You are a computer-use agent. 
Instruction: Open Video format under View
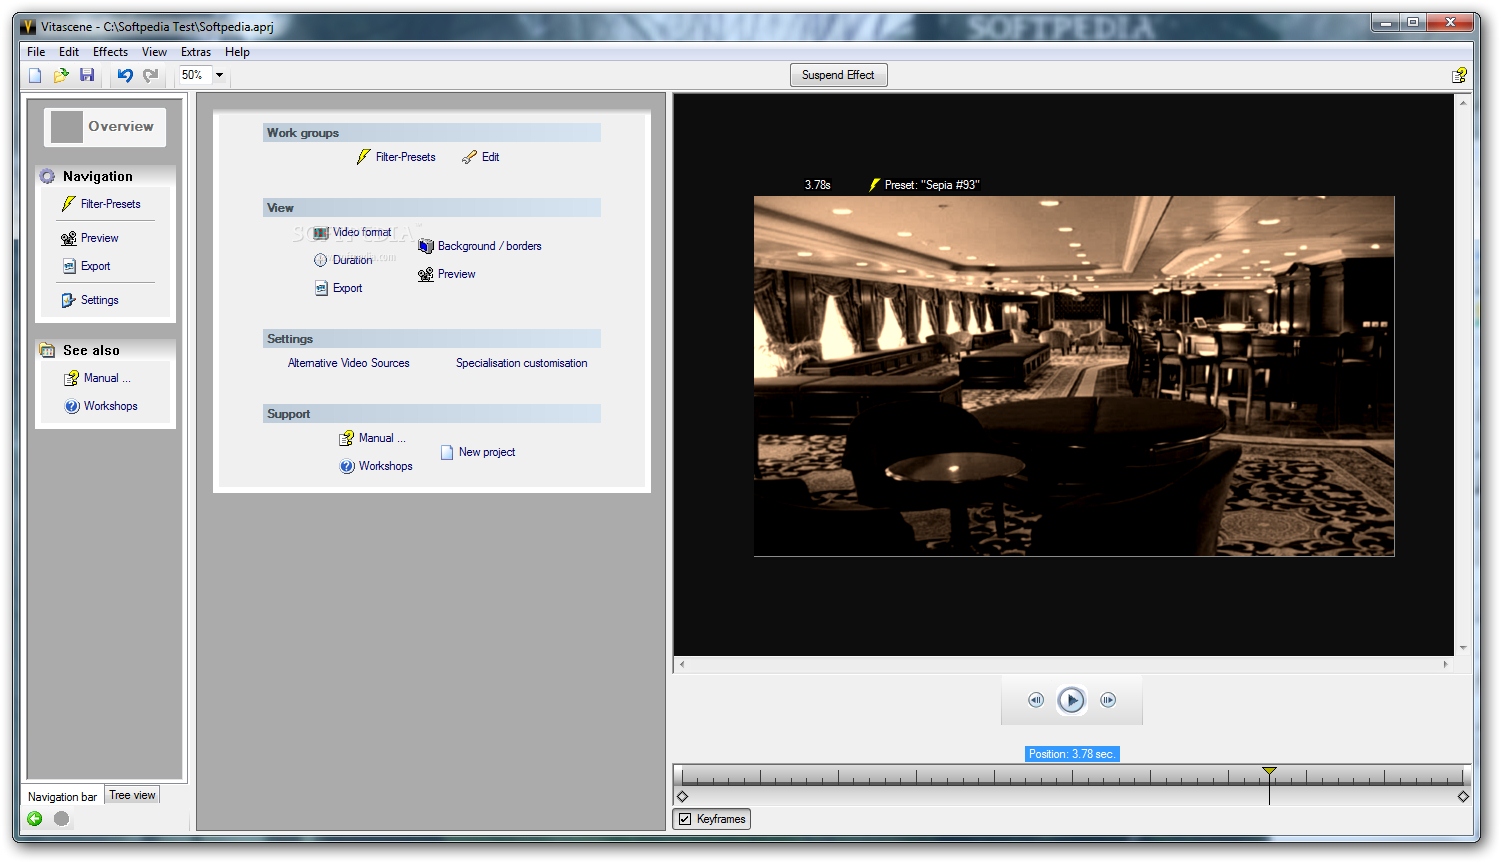coord(352,232)
